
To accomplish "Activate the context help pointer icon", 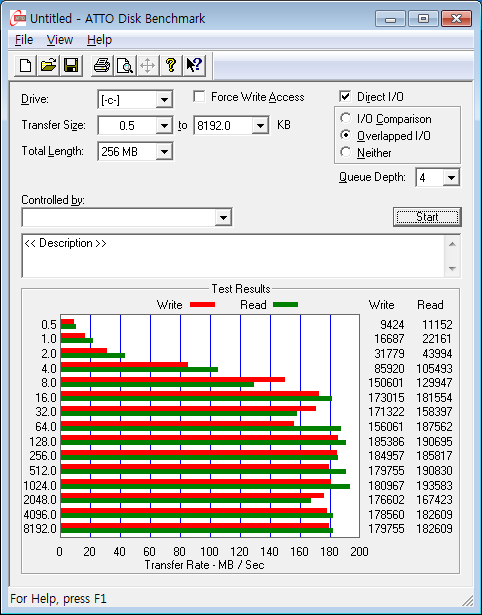I will (x=194, y=65).
